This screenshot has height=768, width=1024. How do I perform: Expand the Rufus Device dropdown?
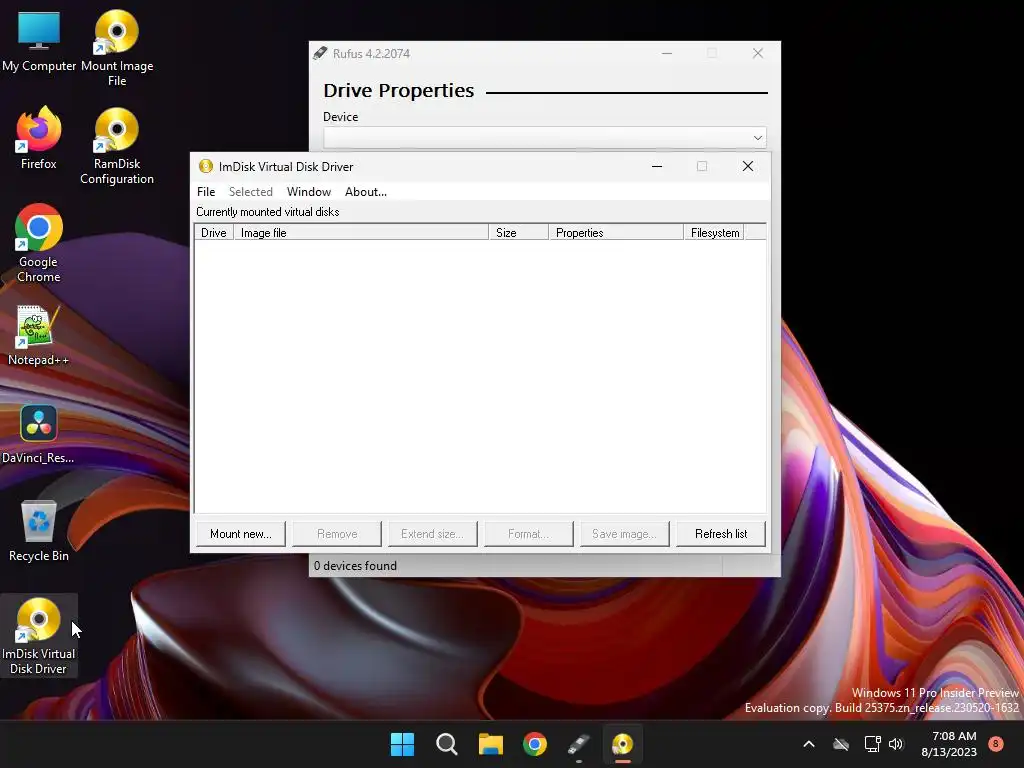click(x=758, y=138)
